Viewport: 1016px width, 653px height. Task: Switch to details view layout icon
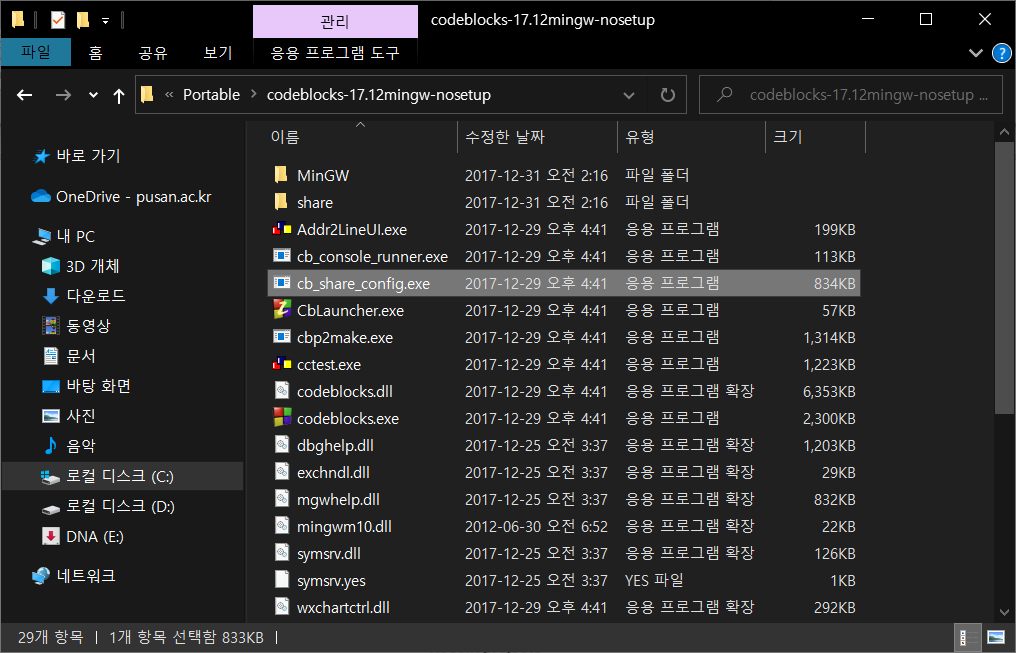968,637
